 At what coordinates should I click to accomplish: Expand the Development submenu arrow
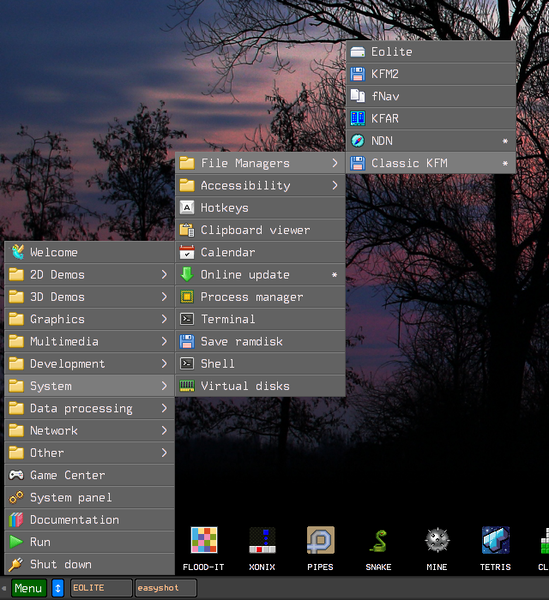click(164, 364)
